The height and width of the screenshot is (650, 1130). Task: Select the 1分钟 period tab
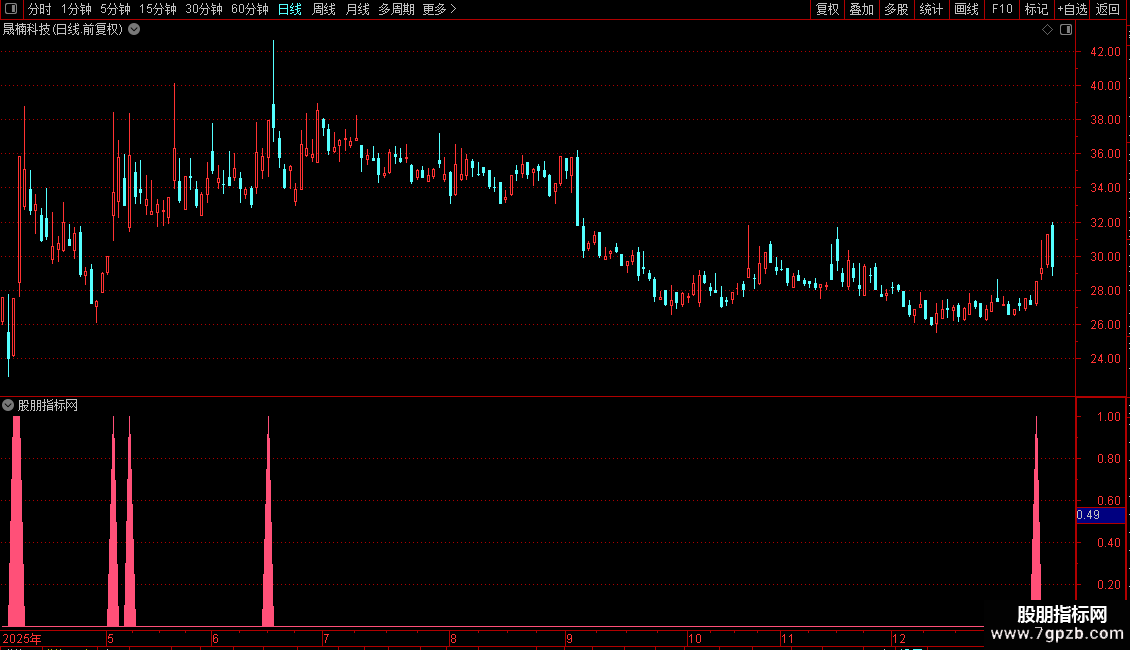76,9
